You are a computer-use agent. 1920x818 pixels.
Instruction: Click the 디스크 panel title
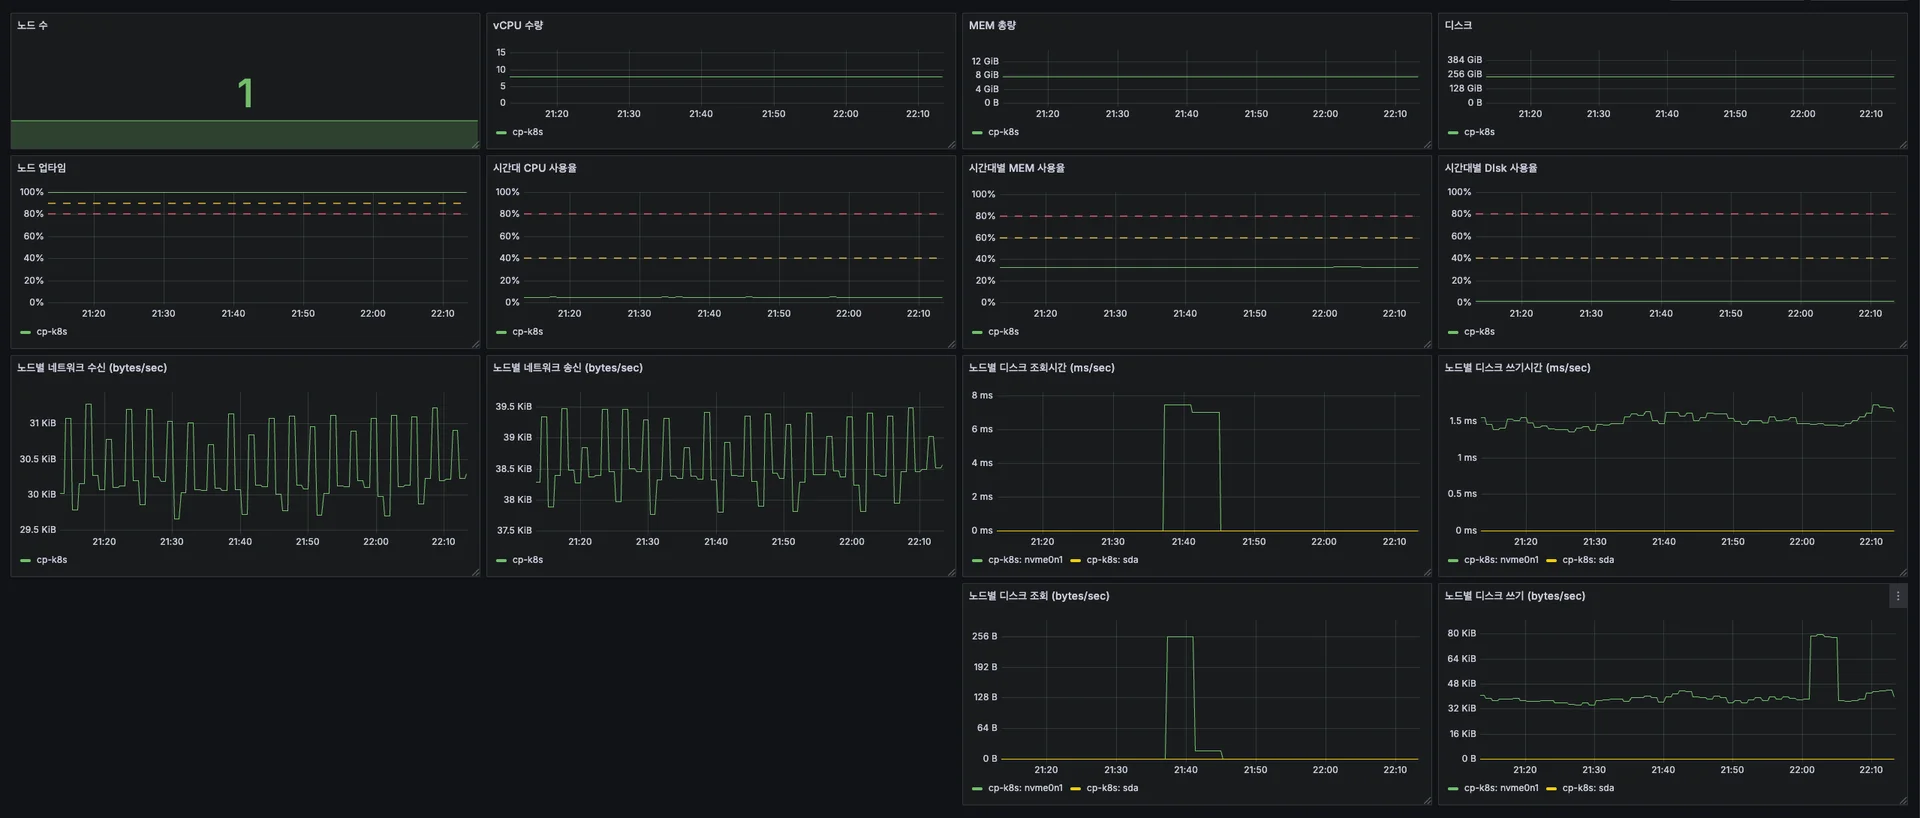coord(1457,25)
